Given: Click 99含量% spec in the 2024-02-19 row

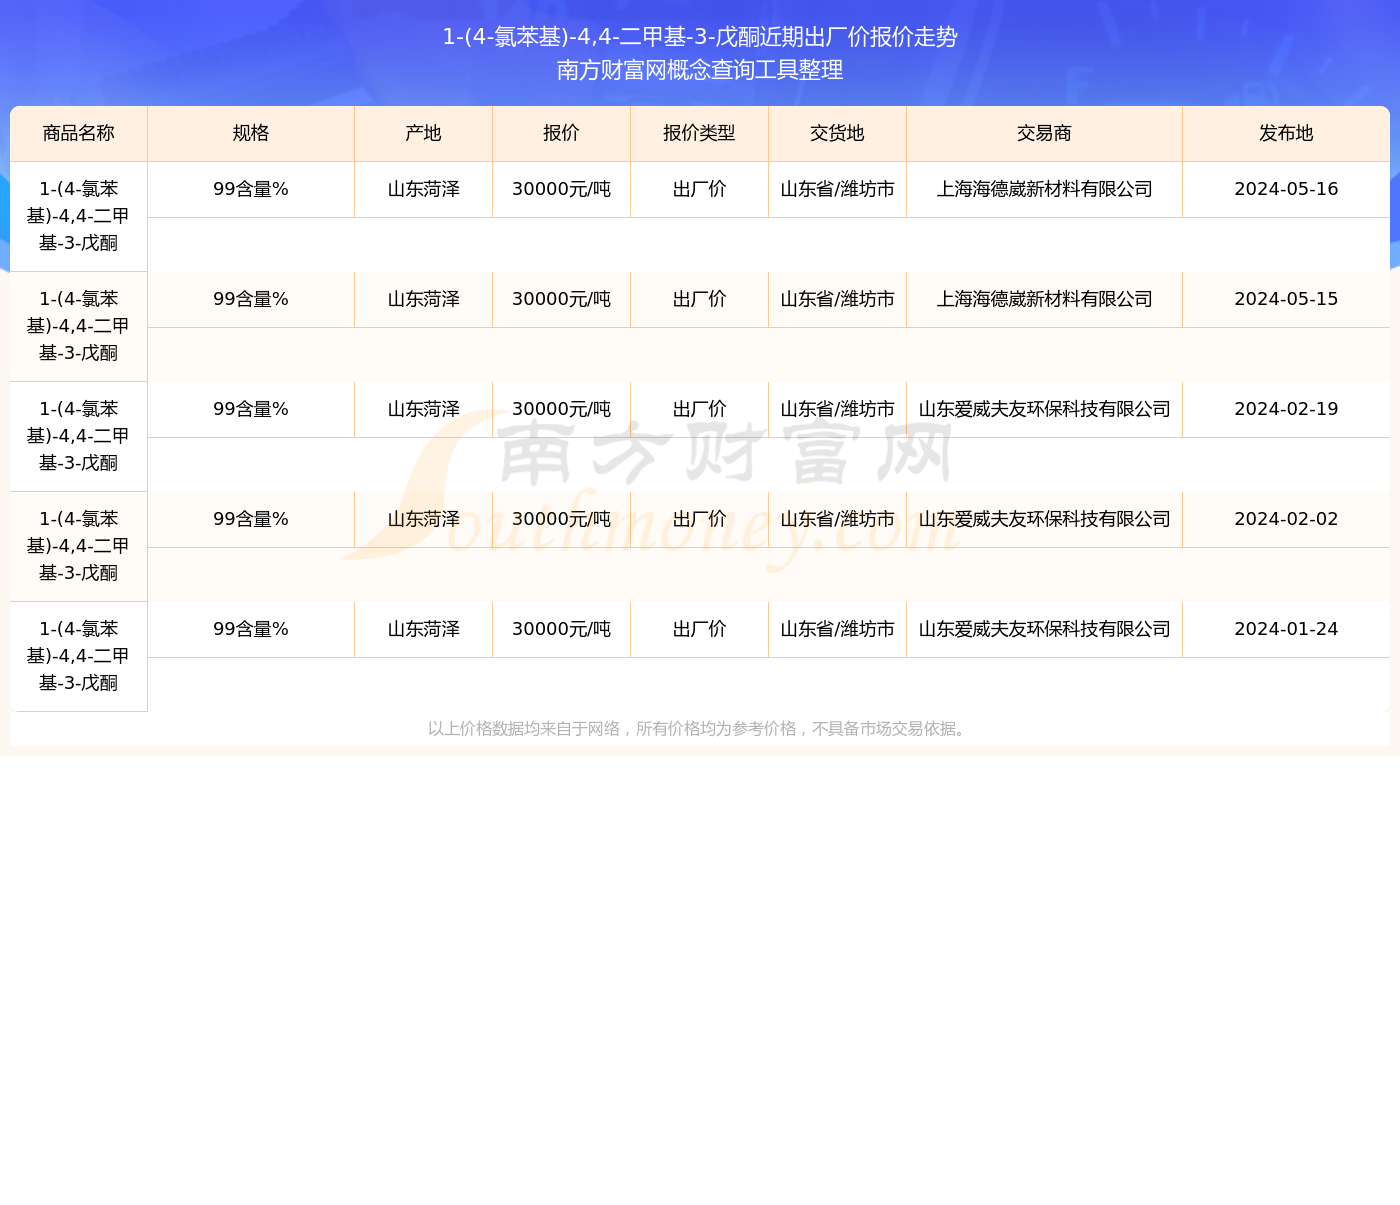Looking at the screenshot, I should pos(251,409).
